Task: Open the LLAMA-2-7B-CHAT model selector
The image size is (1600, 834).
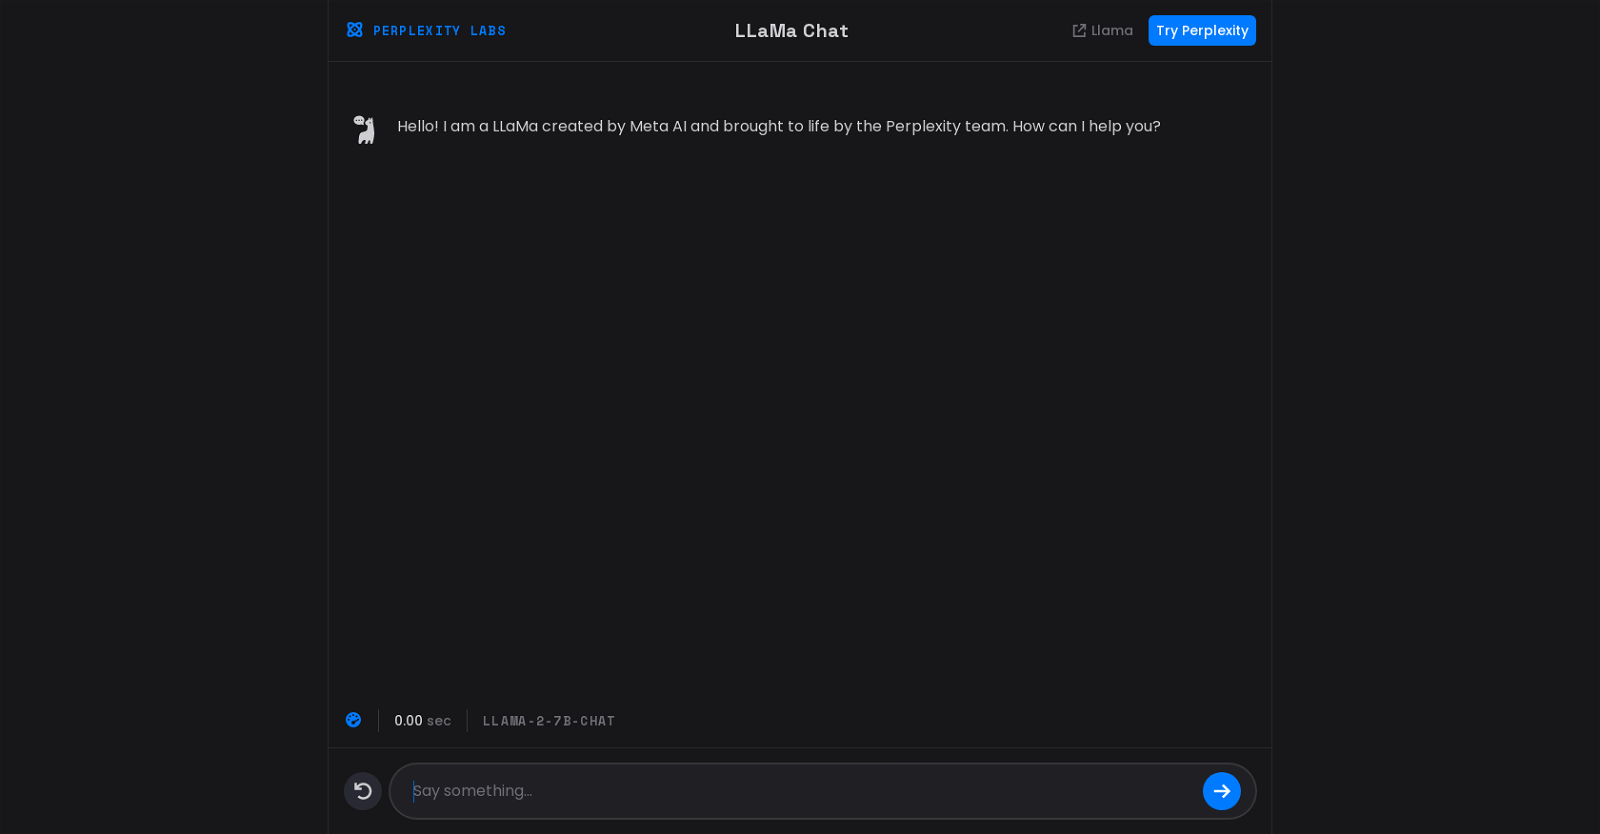Action: 549,721
